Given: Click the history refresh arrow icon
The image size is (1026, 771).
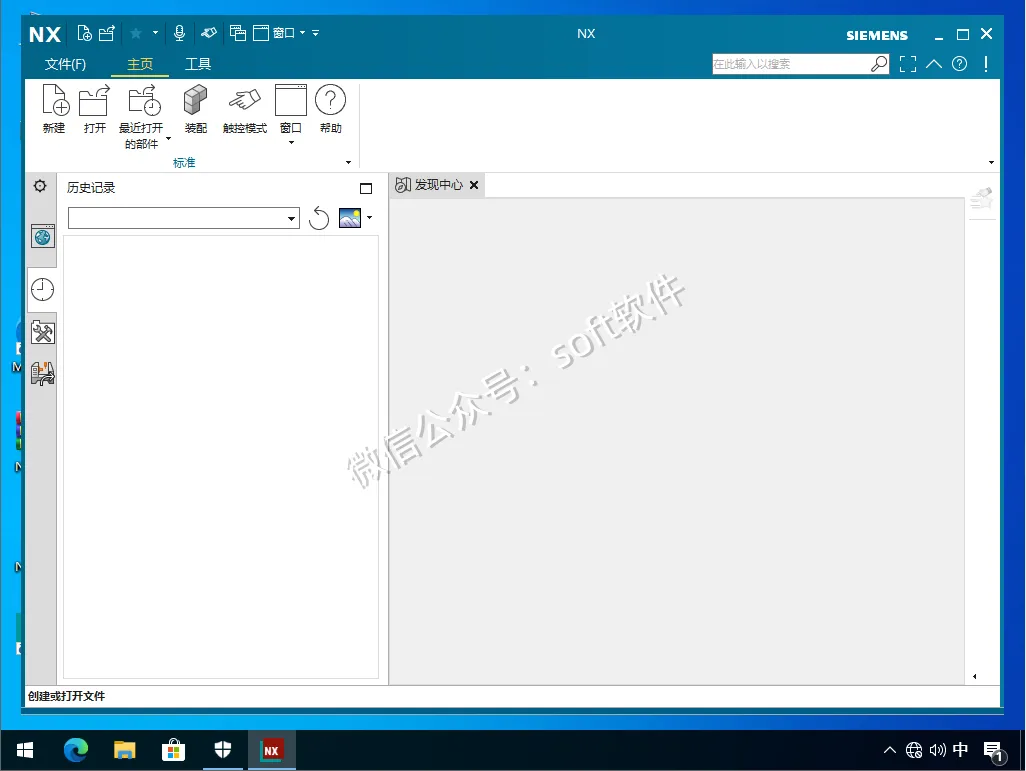Looking at the screenshot, I should pos(319,218).
